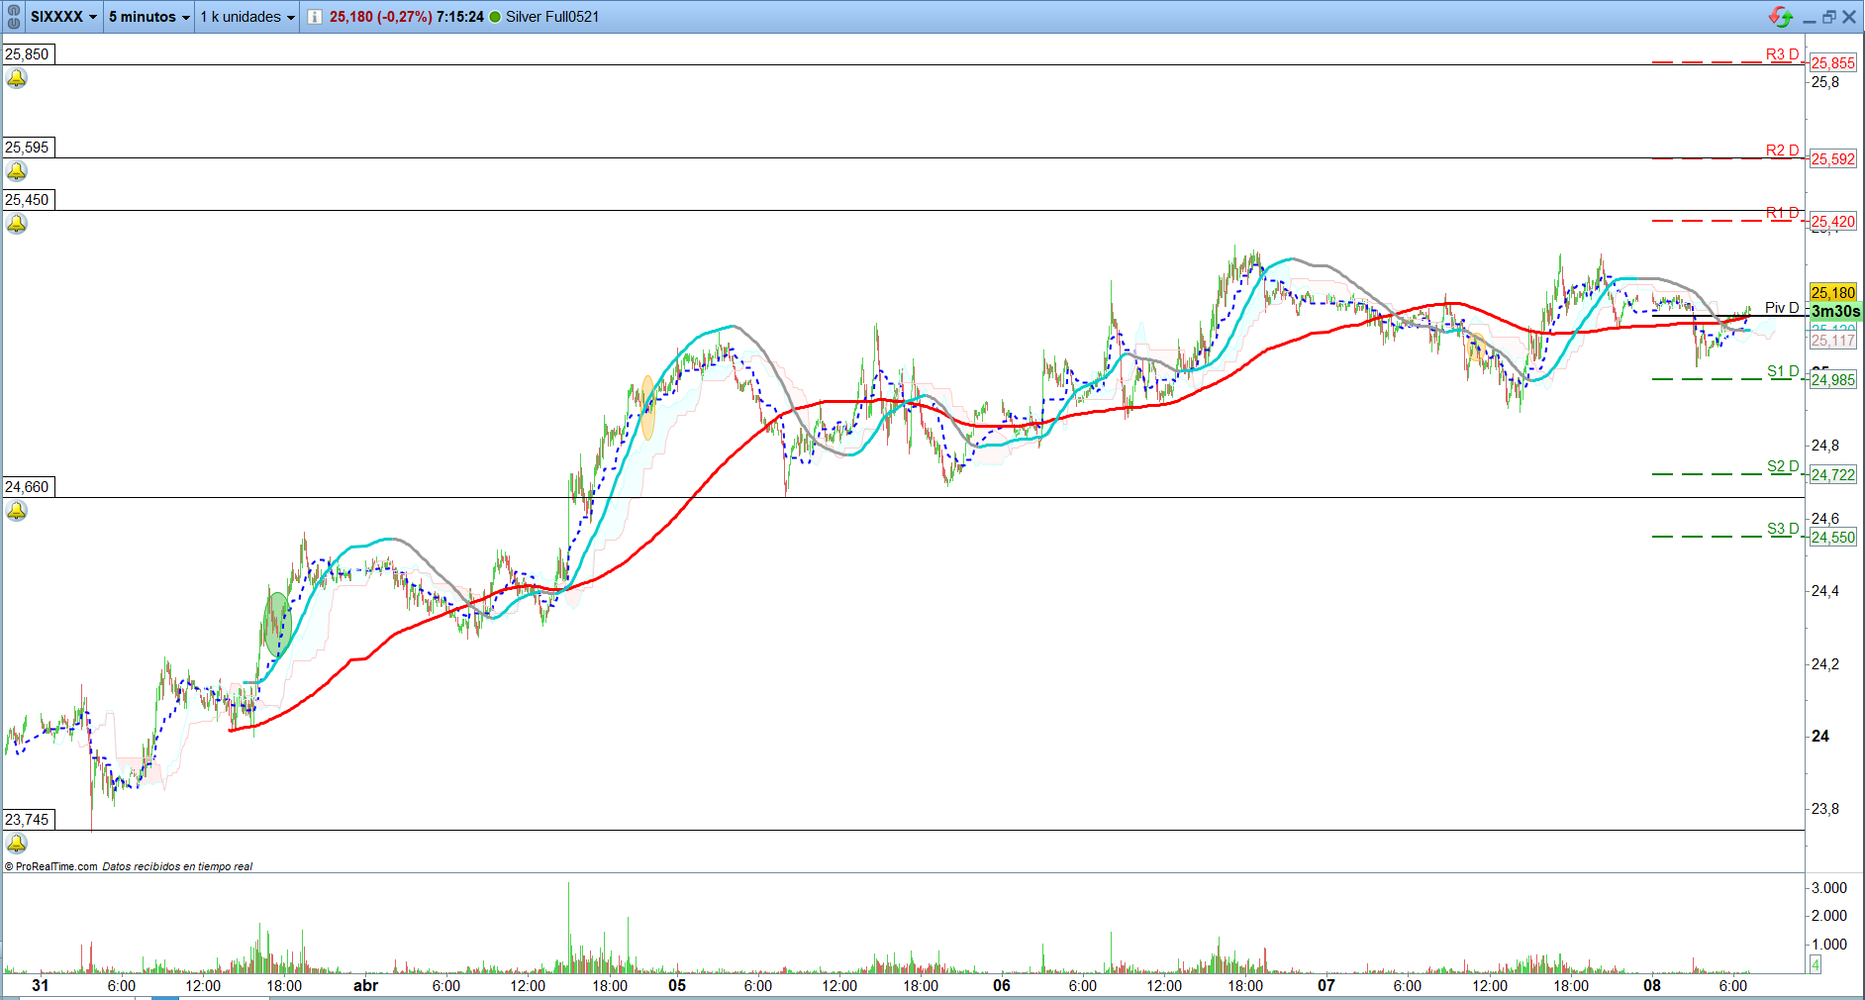Click the 25,420 red price tag
Viewport: 1865px width, 1000px height.
click(x=1833, y=222)
